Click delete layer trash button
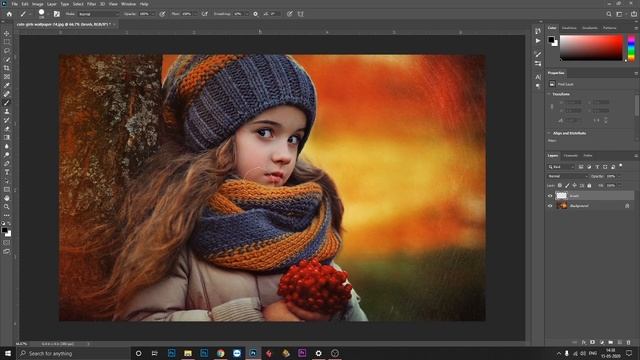Image resolution: width=640 pixels, height=360 pixels. [629, 342]
